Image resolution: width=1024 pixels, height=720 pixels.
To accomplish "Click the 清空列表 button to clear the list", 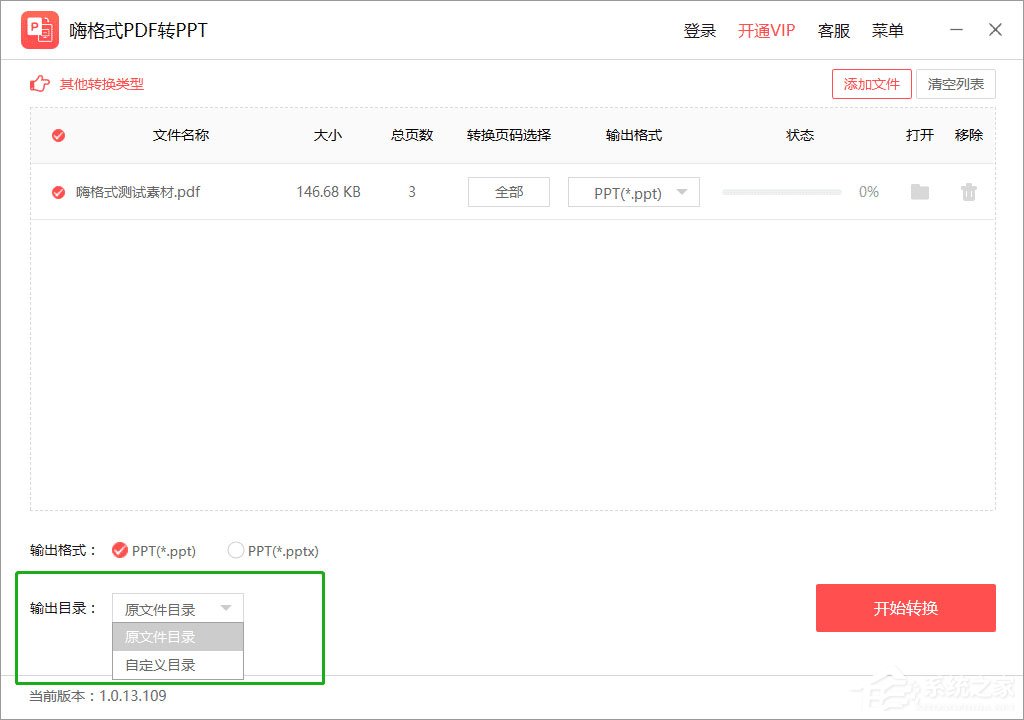I will pyautogui.click(x=955, y=84).
